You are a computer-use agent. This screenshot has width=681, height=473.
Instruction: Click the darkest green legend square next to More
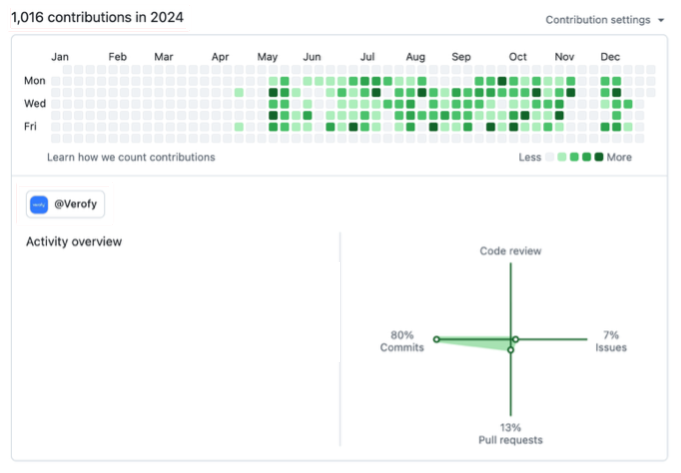(599, 157)
